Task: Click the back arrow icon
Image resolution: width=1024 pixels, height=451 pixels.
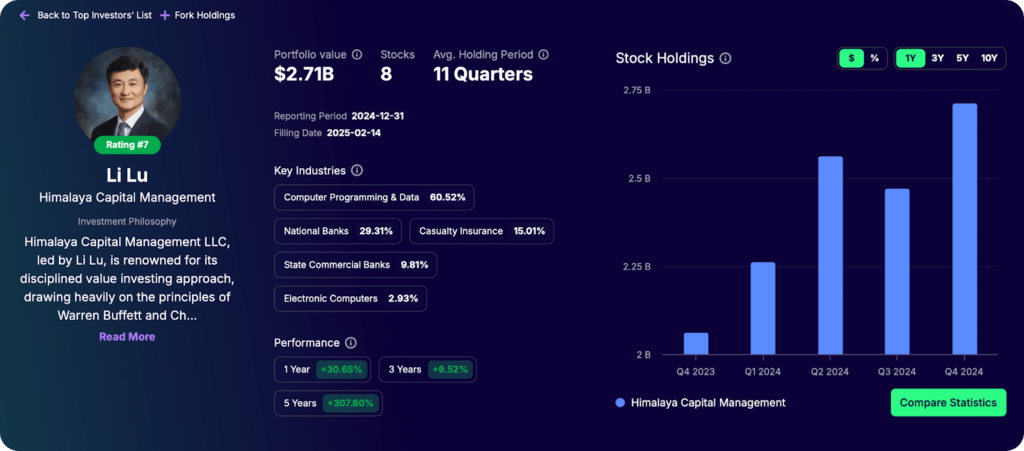Action: (24, 15)
